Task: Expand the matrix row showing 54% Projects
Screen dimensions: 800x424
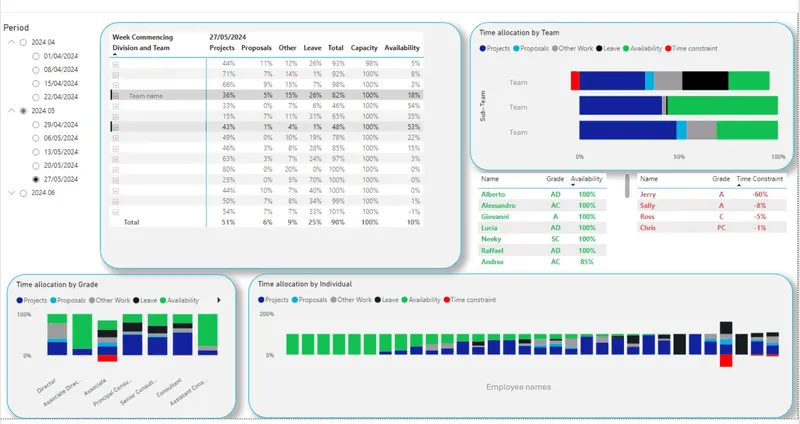Action: (x=116, y=212)
